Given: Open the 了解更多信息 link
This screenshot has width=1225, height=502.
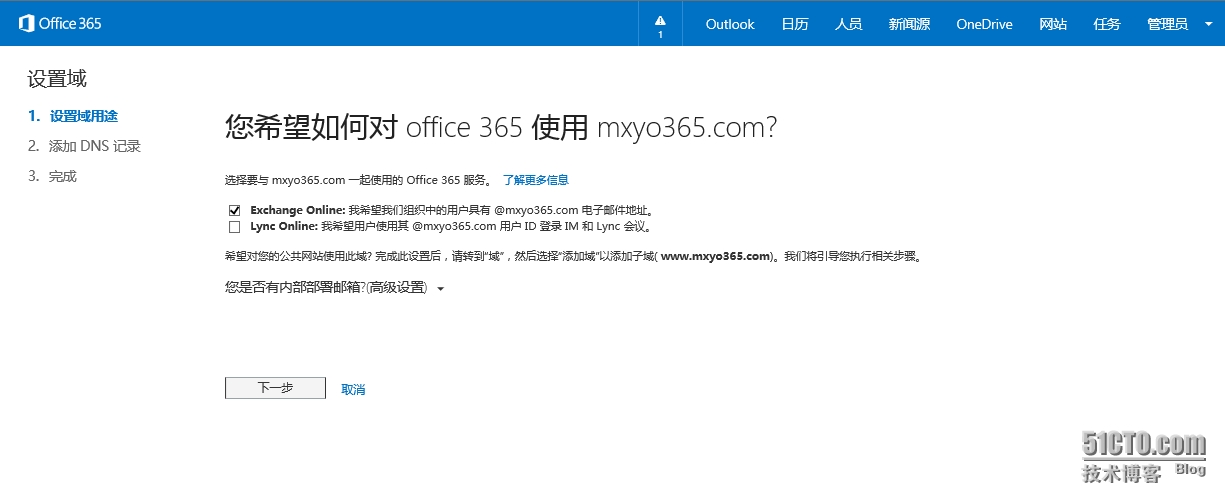Looking at the screenshot, I should [535, 180].
